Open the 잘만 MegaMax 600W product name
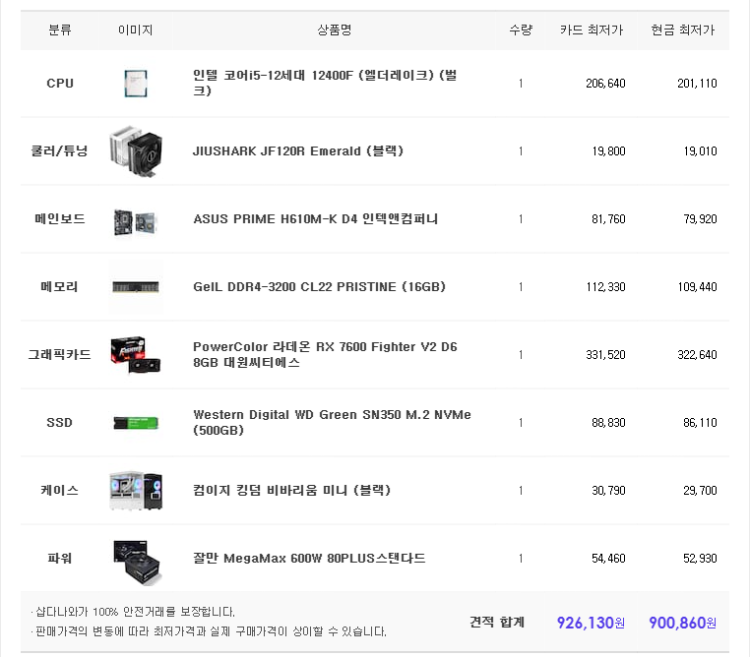 click(309, 558)
